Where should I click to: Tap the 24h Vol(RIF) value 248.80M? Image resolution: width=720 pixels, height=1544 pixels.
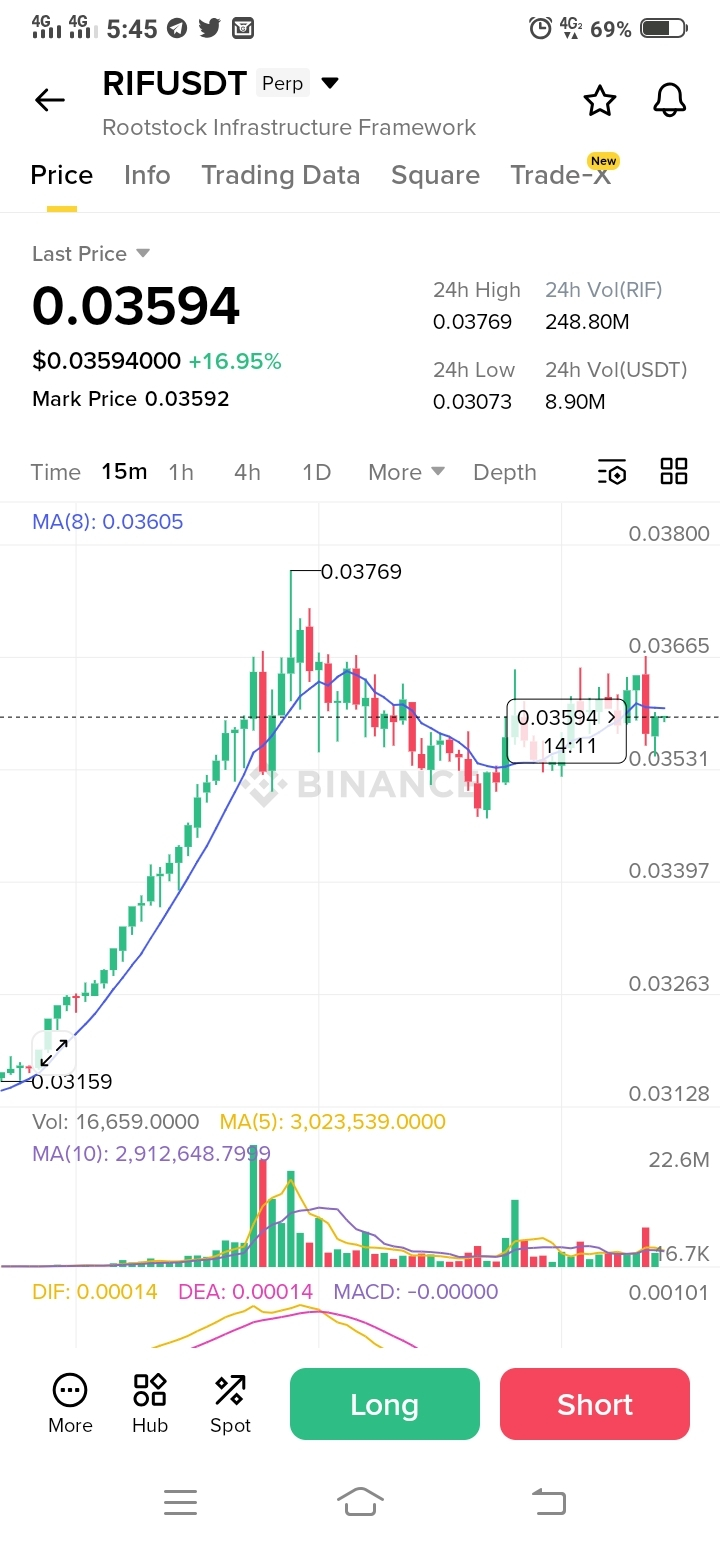587,322
